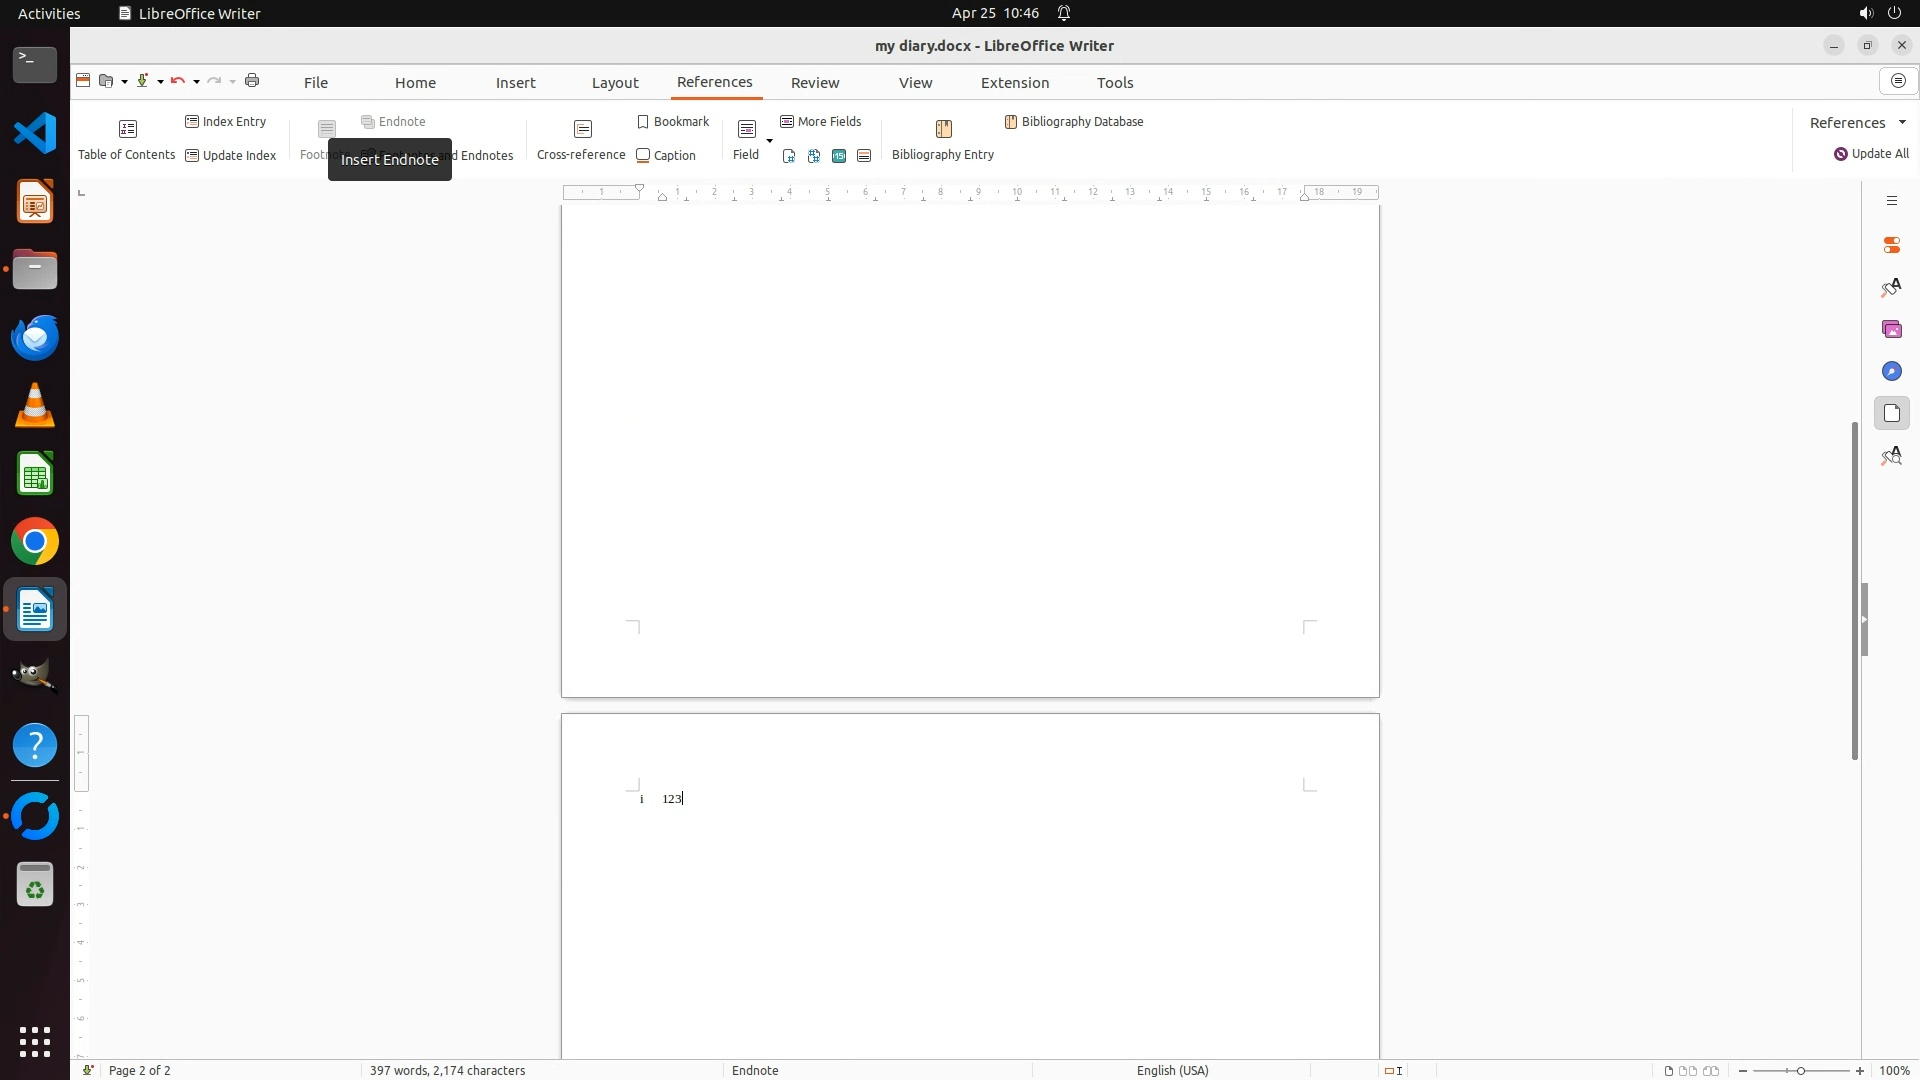The height and width of the screenshot is (1080, 1920).
Task: Toggle multi-page view in status bar
Action: tap(1688, 1071)
